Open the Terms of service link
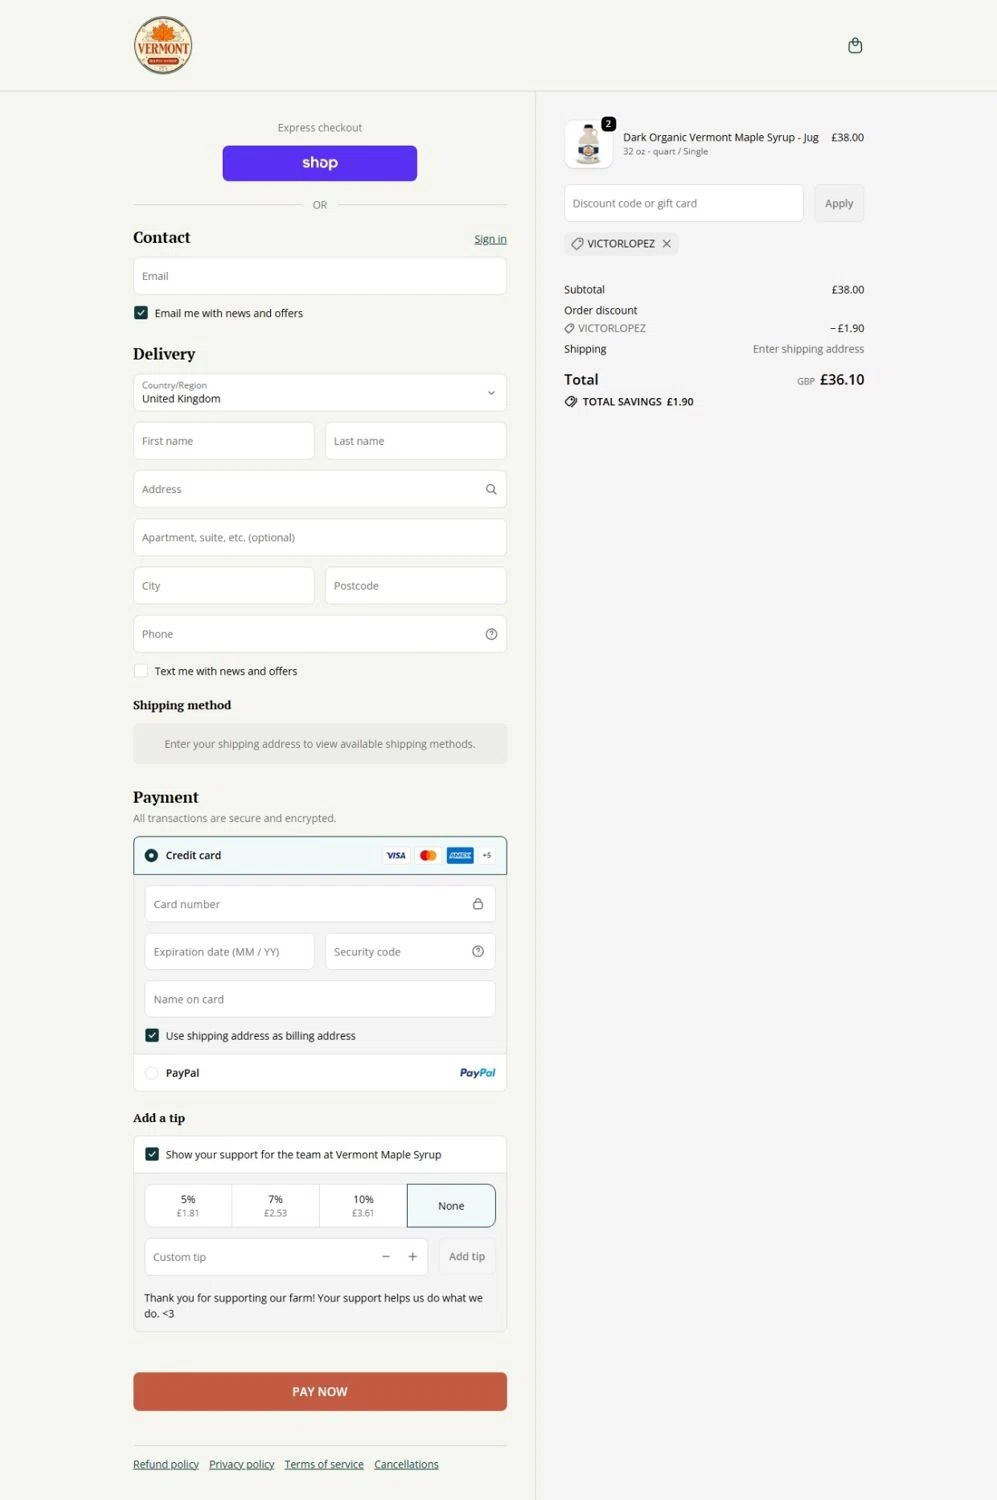The image size is (997, 1500). (324, 1464)
